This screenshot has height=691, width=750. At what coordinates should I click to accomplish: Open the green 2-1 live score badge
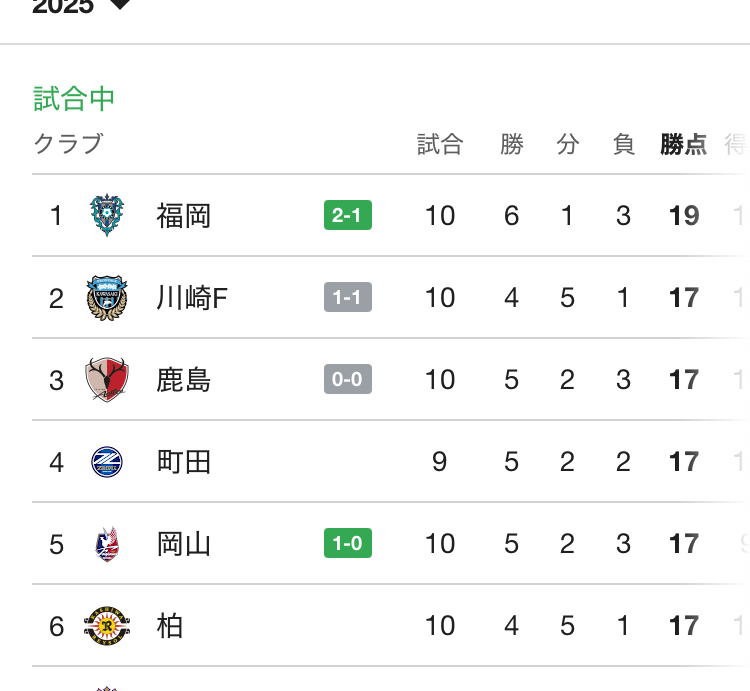click(x=348, y=215)
